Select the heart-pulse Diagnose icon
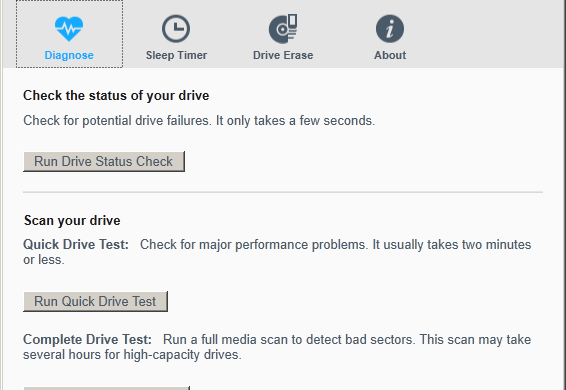This screenshot has height=390, width=566. pyautogui.click(x=69, y=29)
